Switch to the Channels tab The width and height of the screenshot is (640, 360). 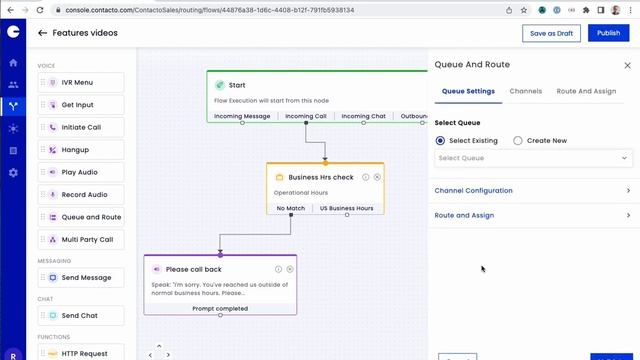pyautogui.click(x=526, y=91)
